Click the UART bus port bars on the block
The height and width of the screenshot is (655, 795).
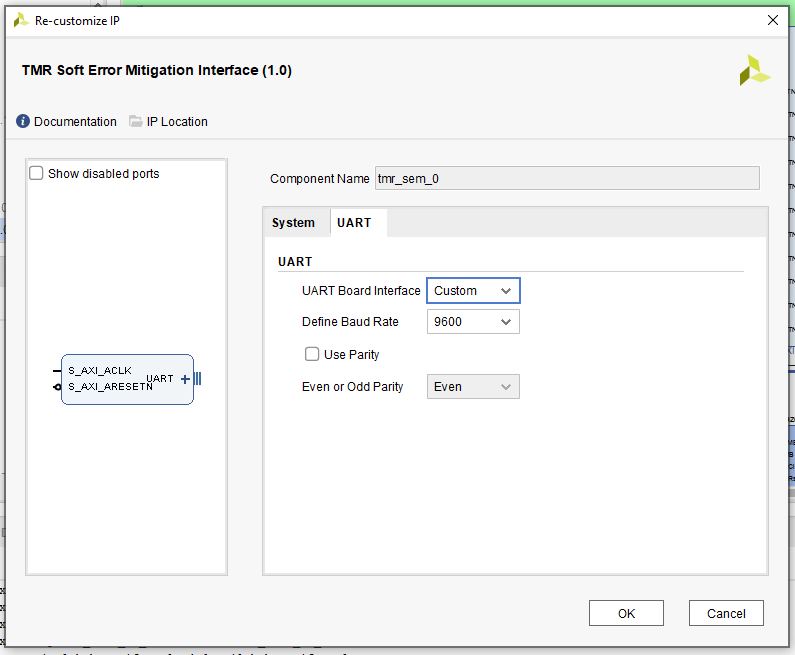tap(198, 379)
